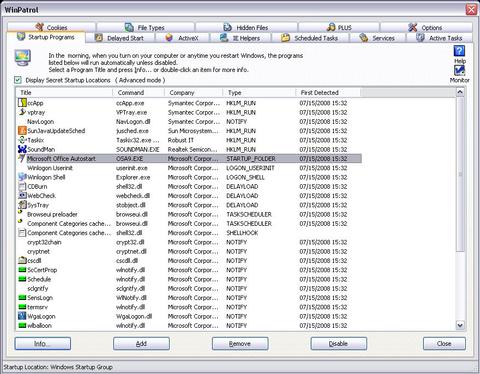The height and width of the screenshot is (374, 480).
Task: Sort by First Detected column header
Action: (x=328, y=92)
